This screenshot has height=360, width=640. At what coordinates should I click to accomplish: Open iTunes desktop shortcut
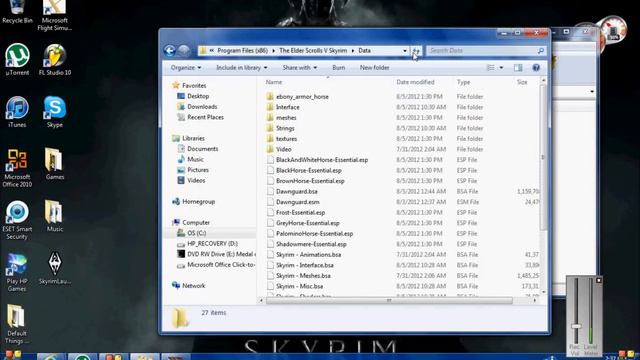pyautogui.click(x=17, y=112)
